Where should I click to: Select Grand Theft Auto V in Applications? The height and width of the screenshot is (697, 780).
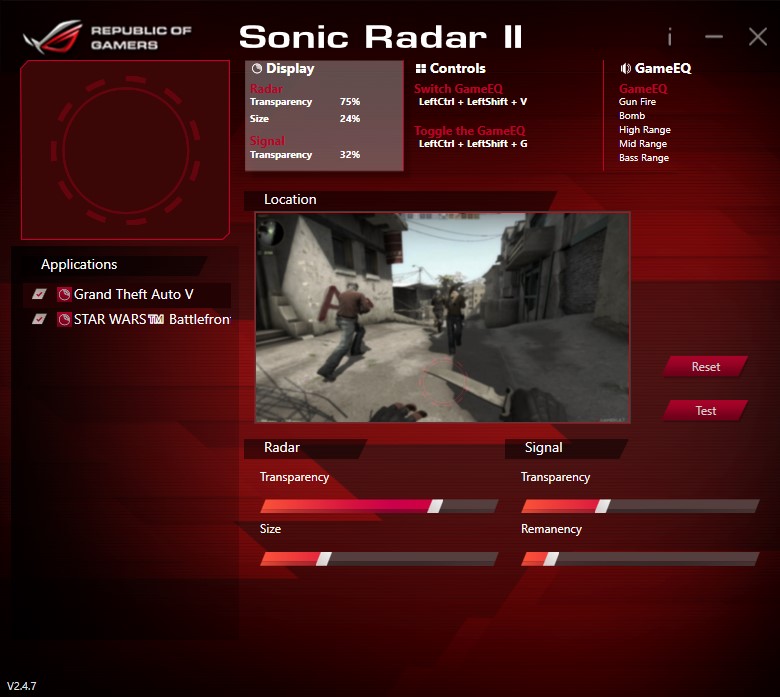(127, 295)
